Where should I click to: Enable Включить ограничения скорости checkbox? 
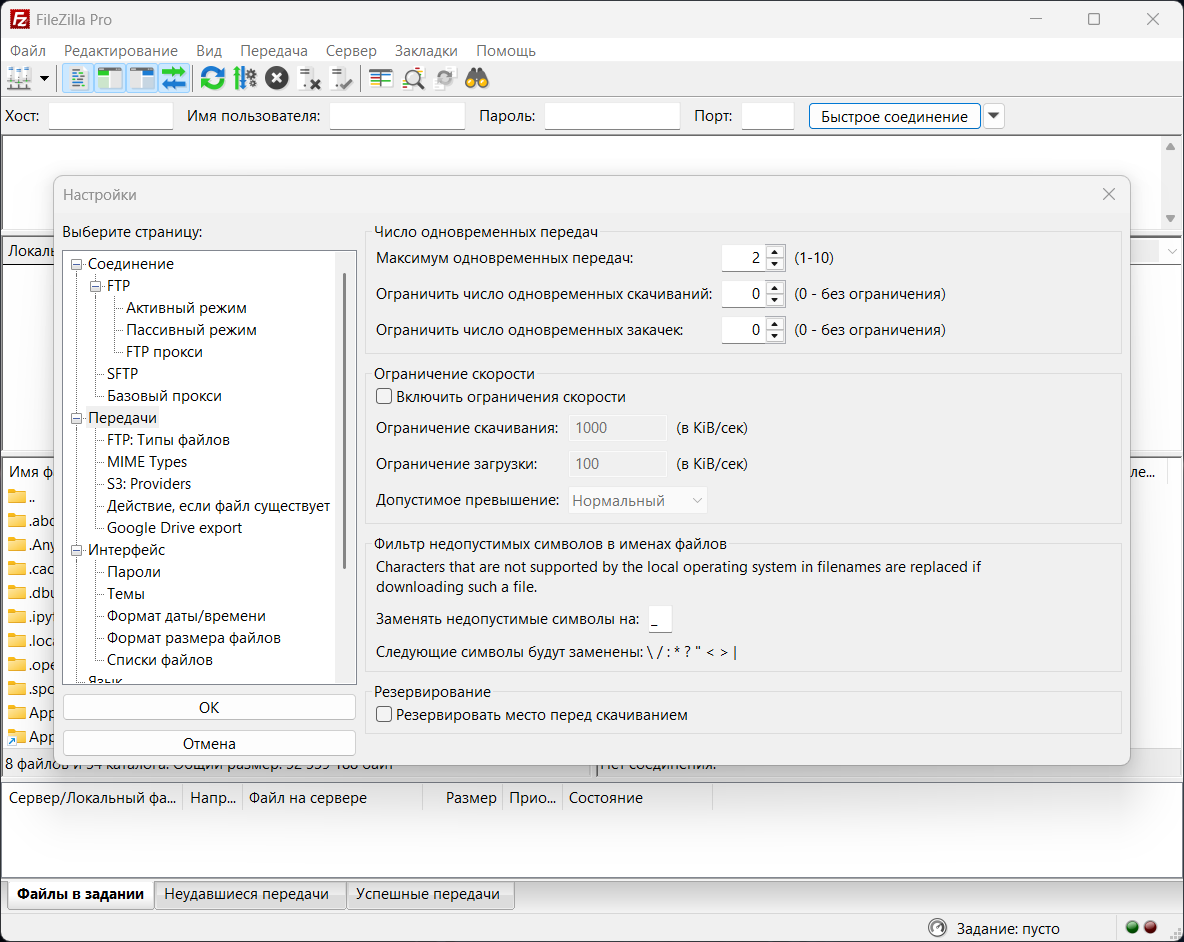coord(384,396)
